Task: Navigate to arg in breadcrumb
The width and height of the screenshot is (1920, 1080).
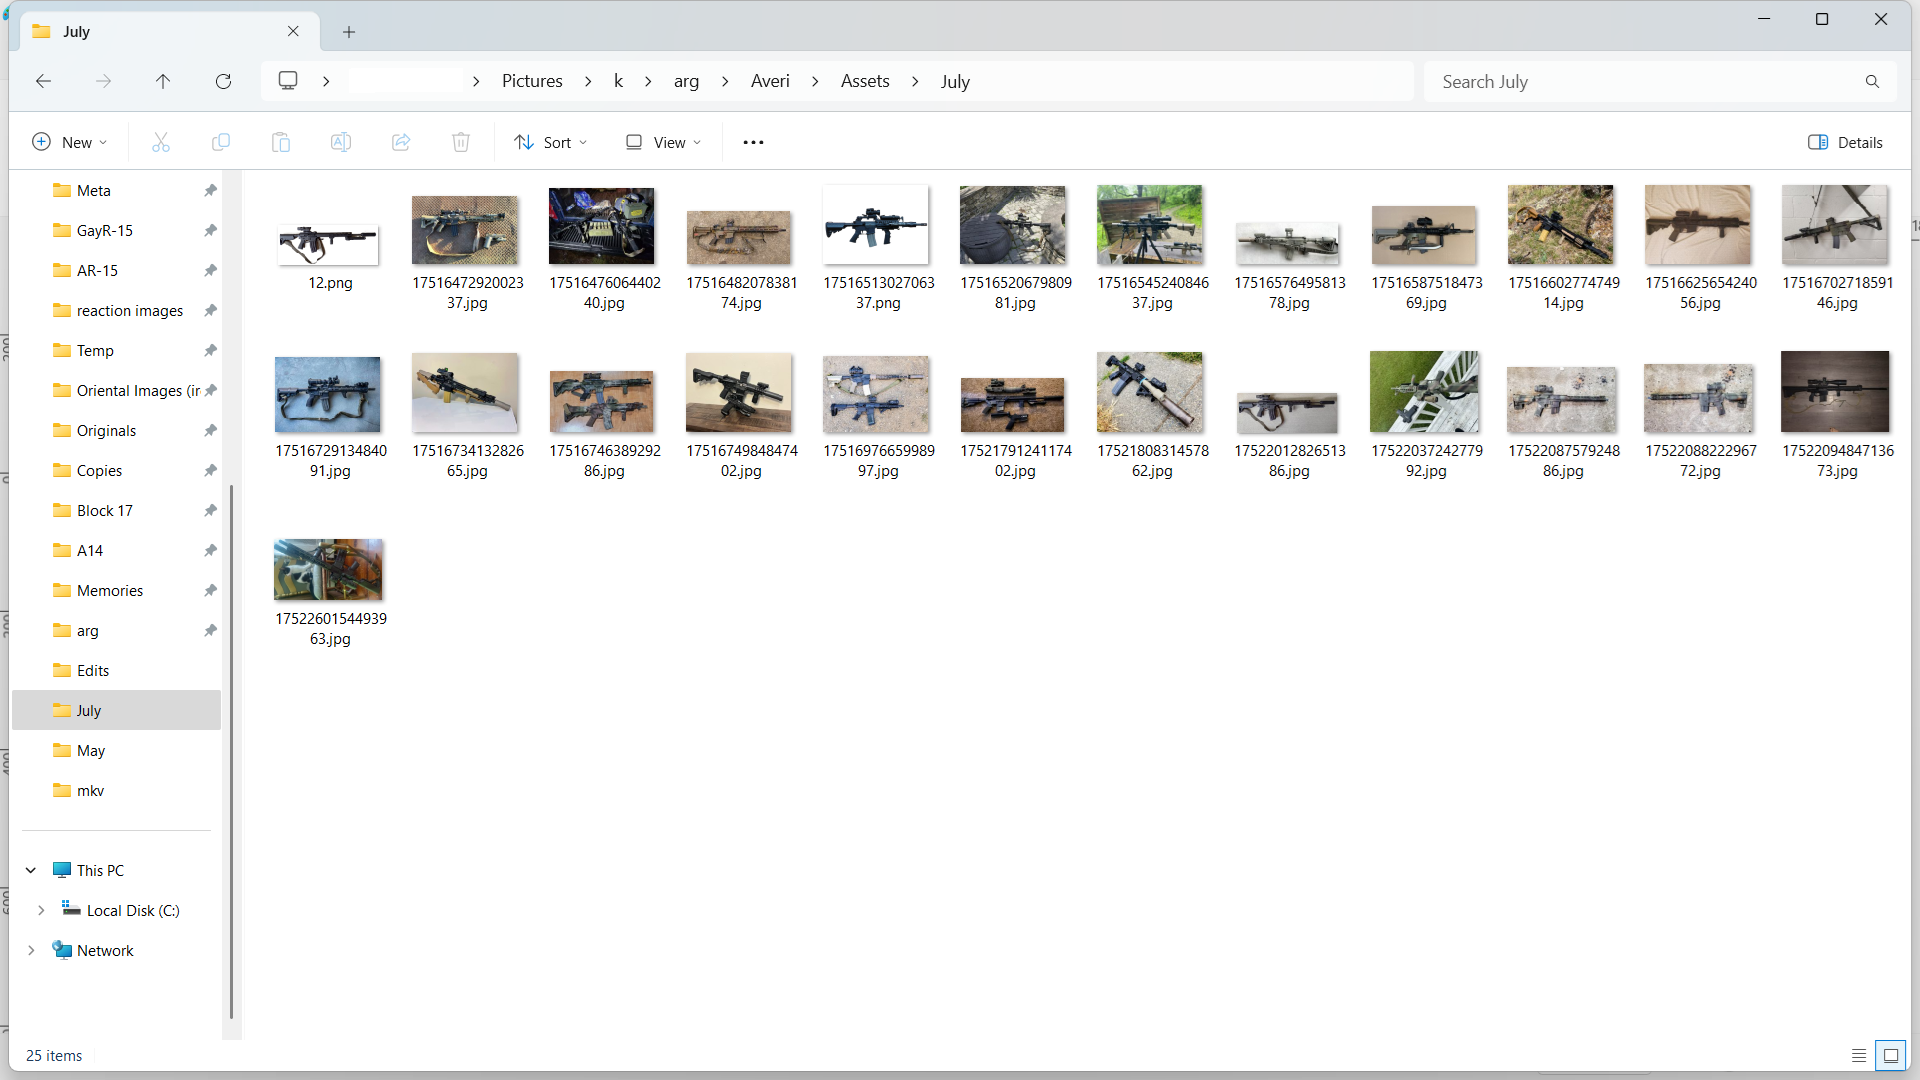Action: (686, 81)
